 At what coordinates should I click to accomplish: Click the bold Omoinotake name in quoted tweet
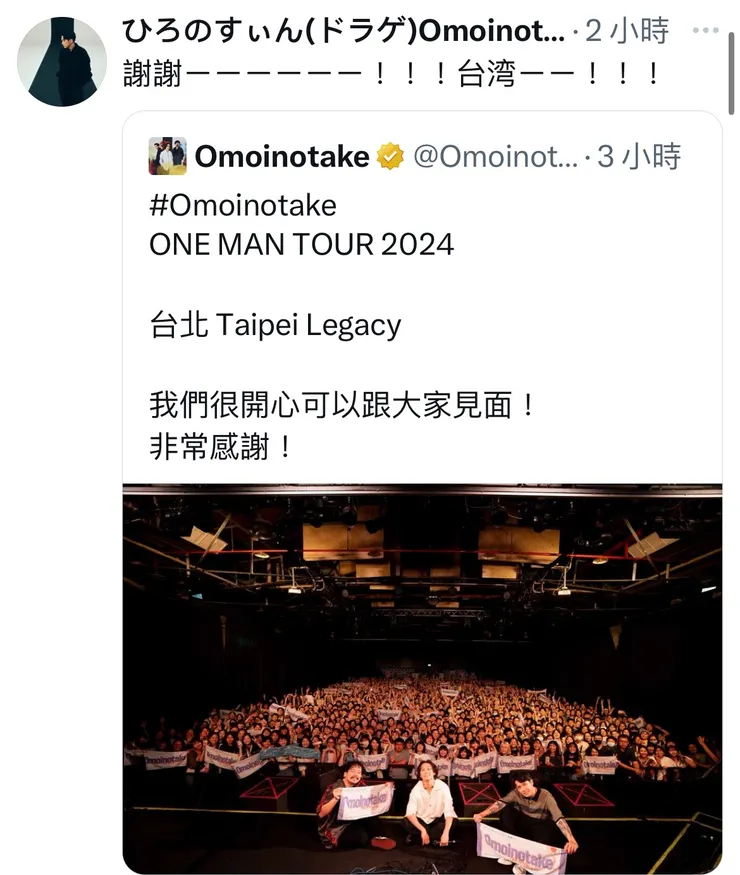[282, 156]
